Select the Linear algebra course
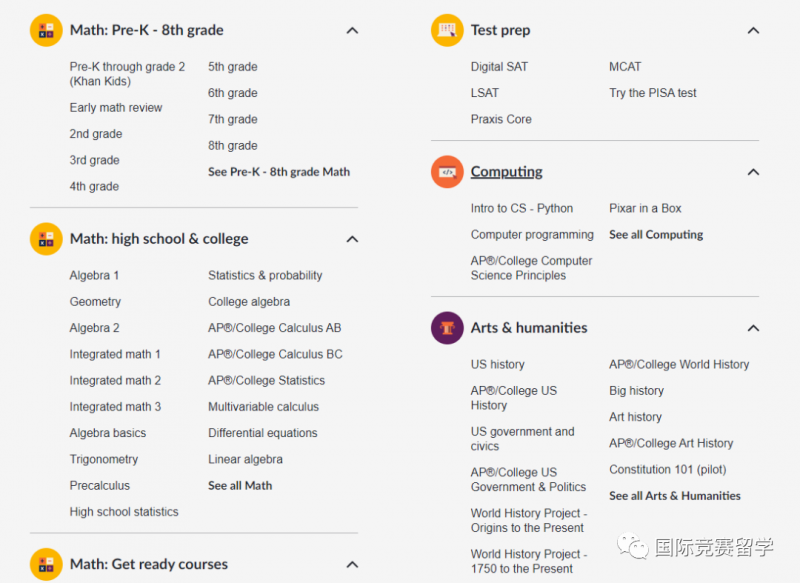 tap(245, 459)
